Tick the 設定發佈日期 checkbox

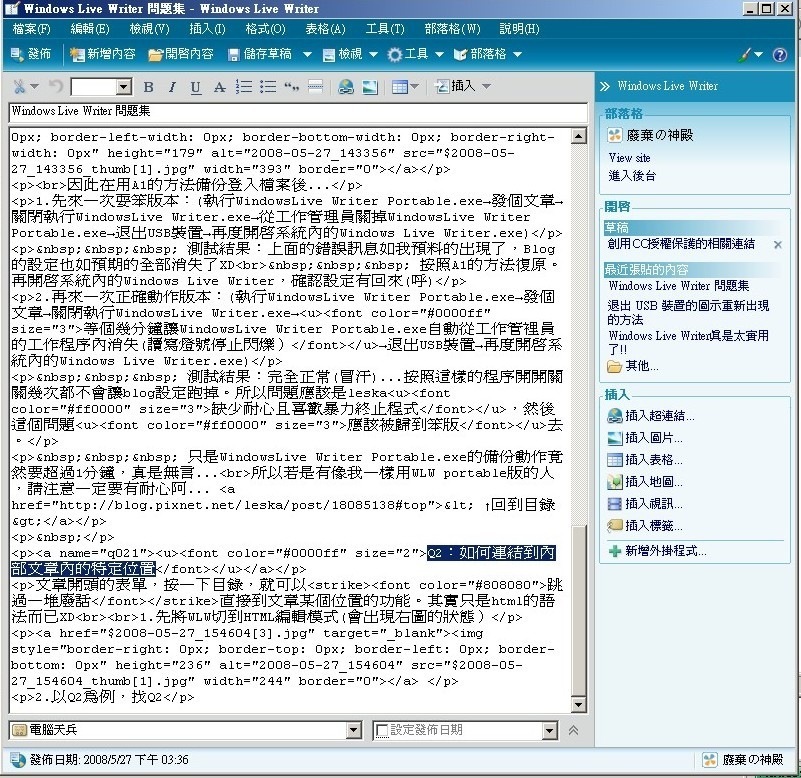pyautogui.click(x=381, y=731)
